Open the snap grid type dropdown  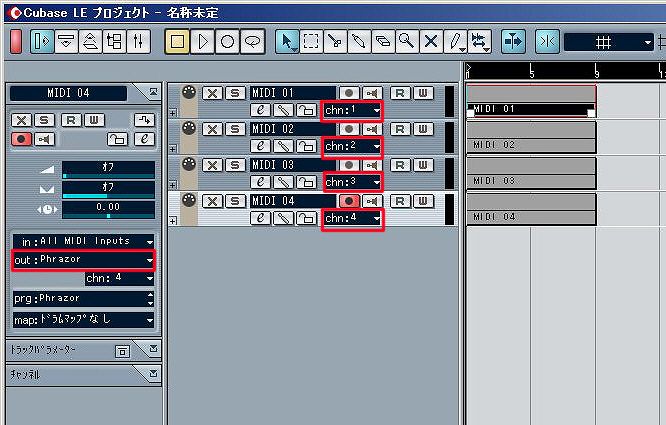608,42
